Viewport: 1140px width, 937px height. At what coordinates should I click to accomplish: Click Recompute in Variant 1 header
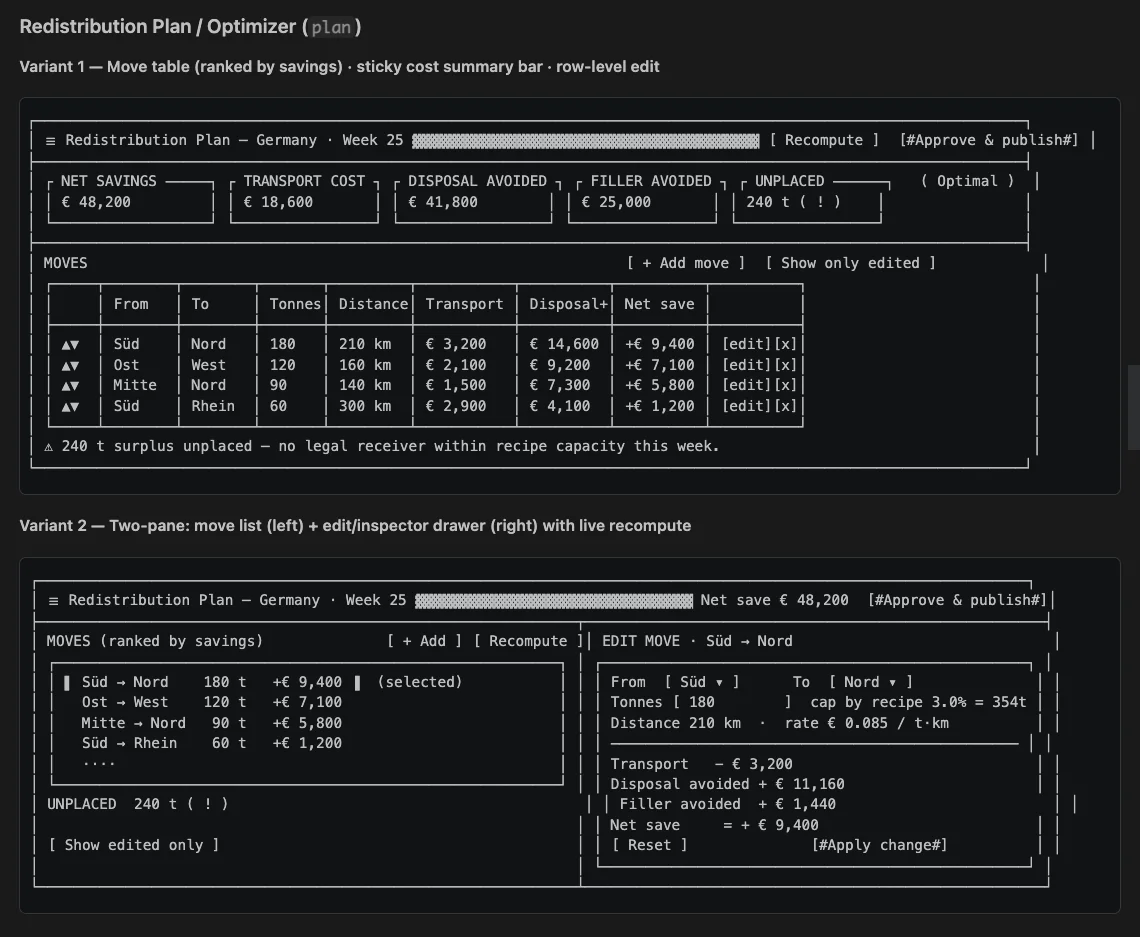(824, 140)
